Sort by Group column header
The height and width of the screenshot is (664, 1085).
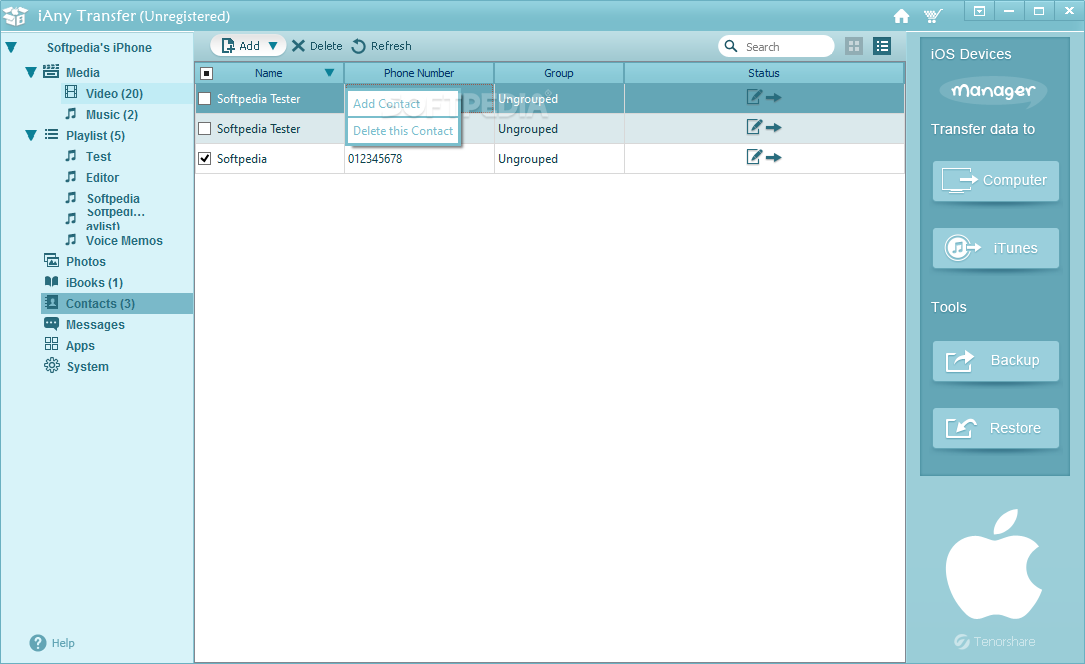tap(558, 73)
